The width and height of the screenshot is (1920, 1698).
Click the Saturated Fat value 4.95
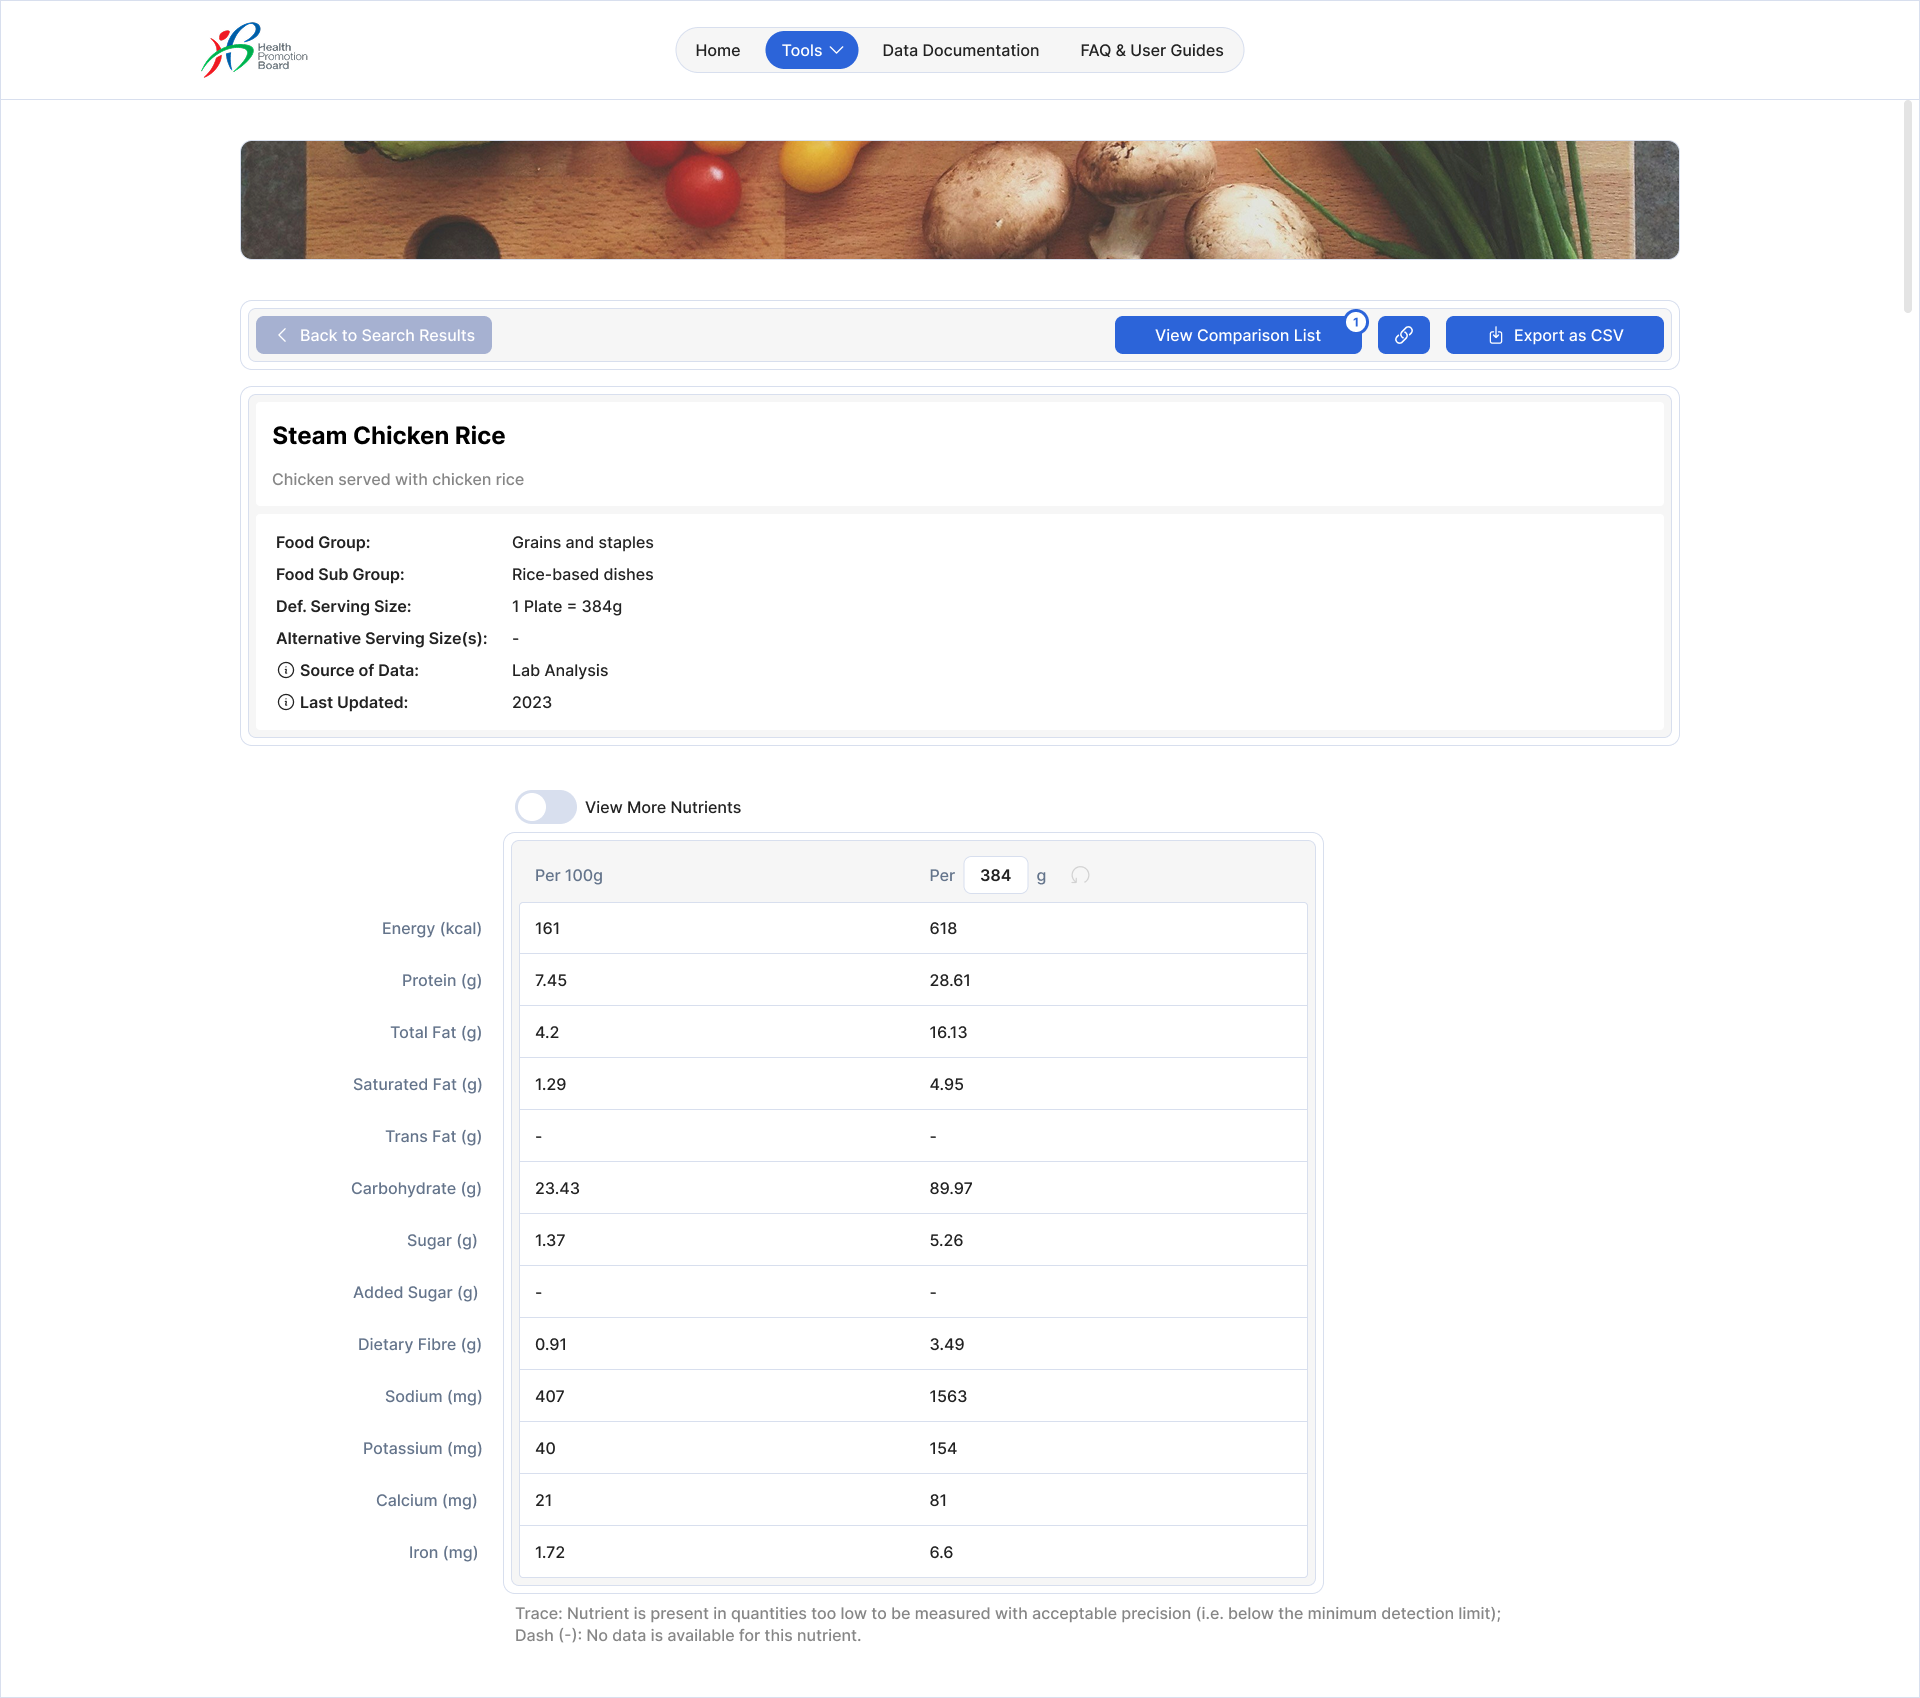point(946,1084)
